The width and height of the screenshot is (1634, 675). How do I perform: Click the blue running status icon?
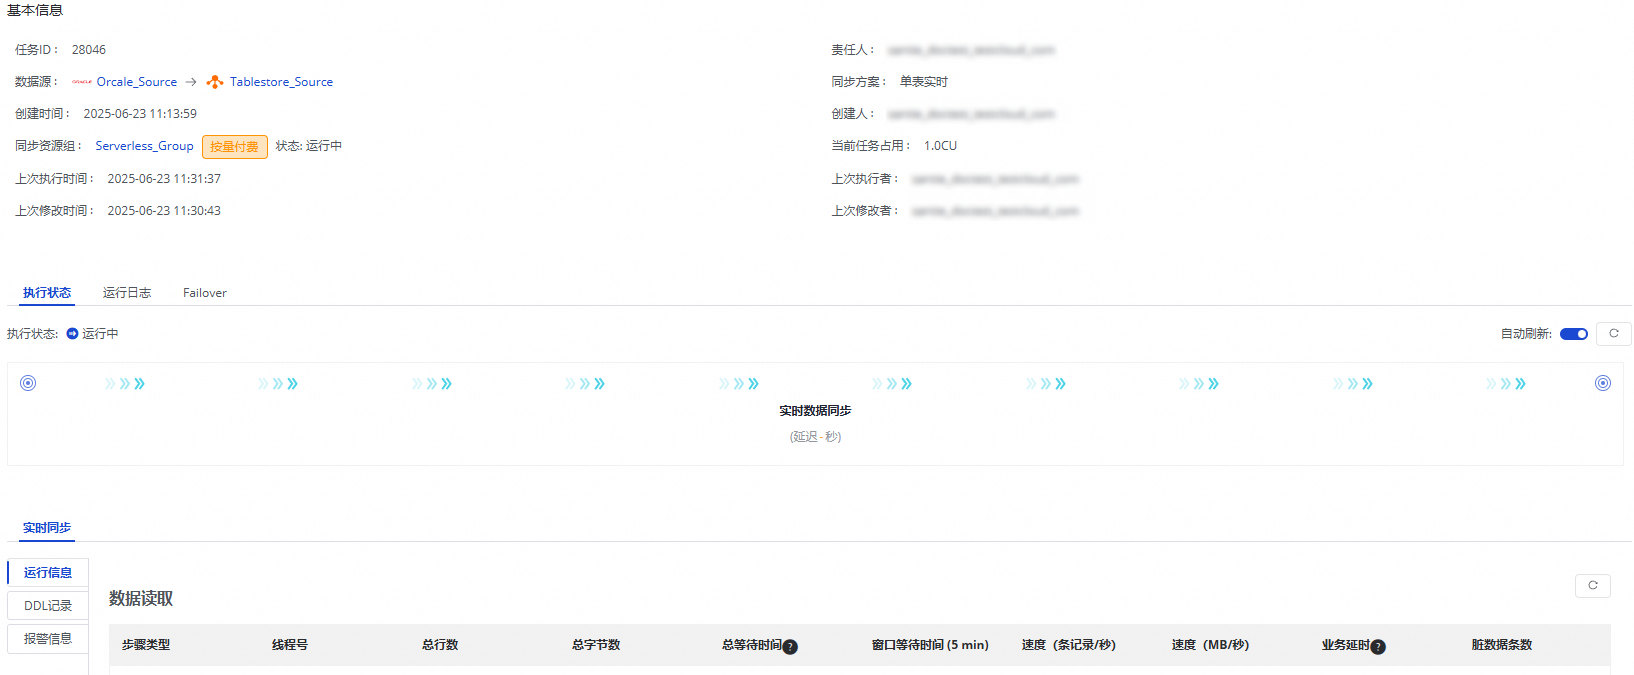pyautogui.click(x=72, y=334)
